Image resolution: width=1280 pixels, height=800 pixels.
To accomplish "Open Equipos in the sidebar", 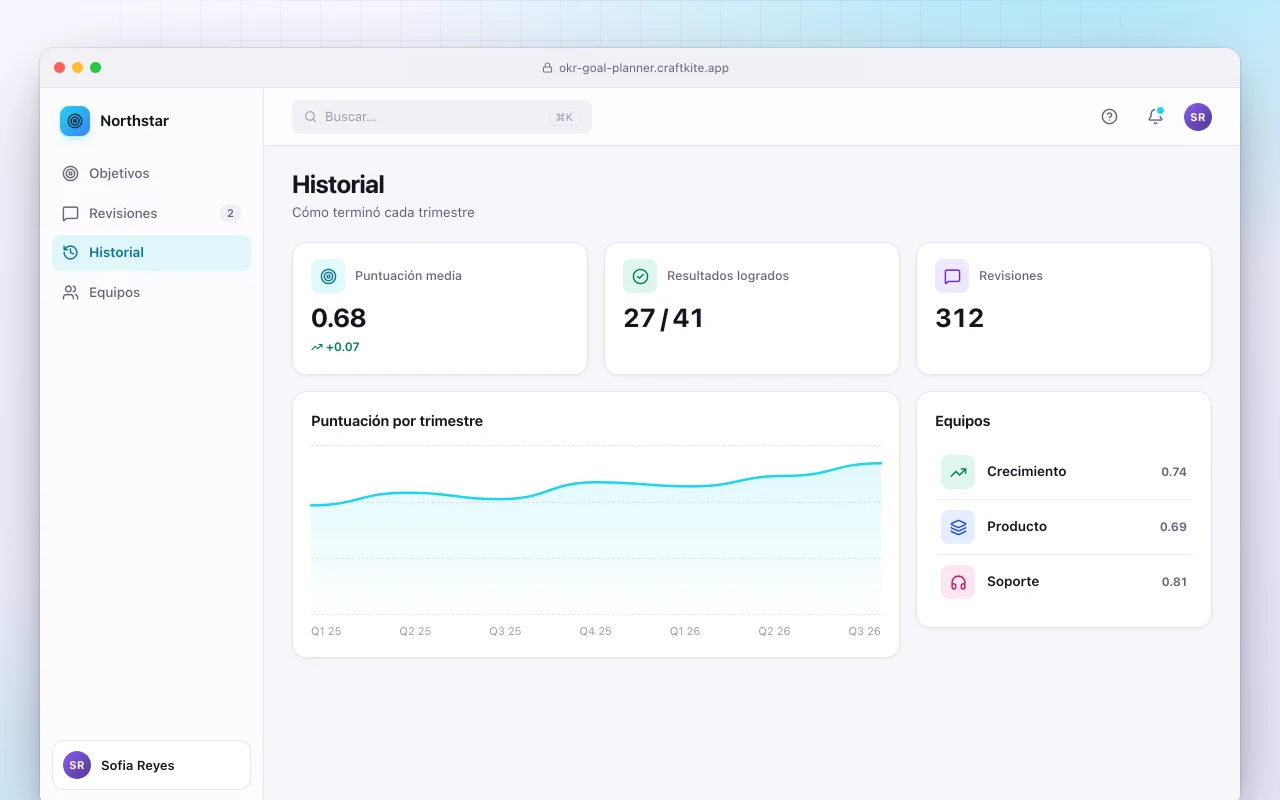I will (x=152, y=293).
